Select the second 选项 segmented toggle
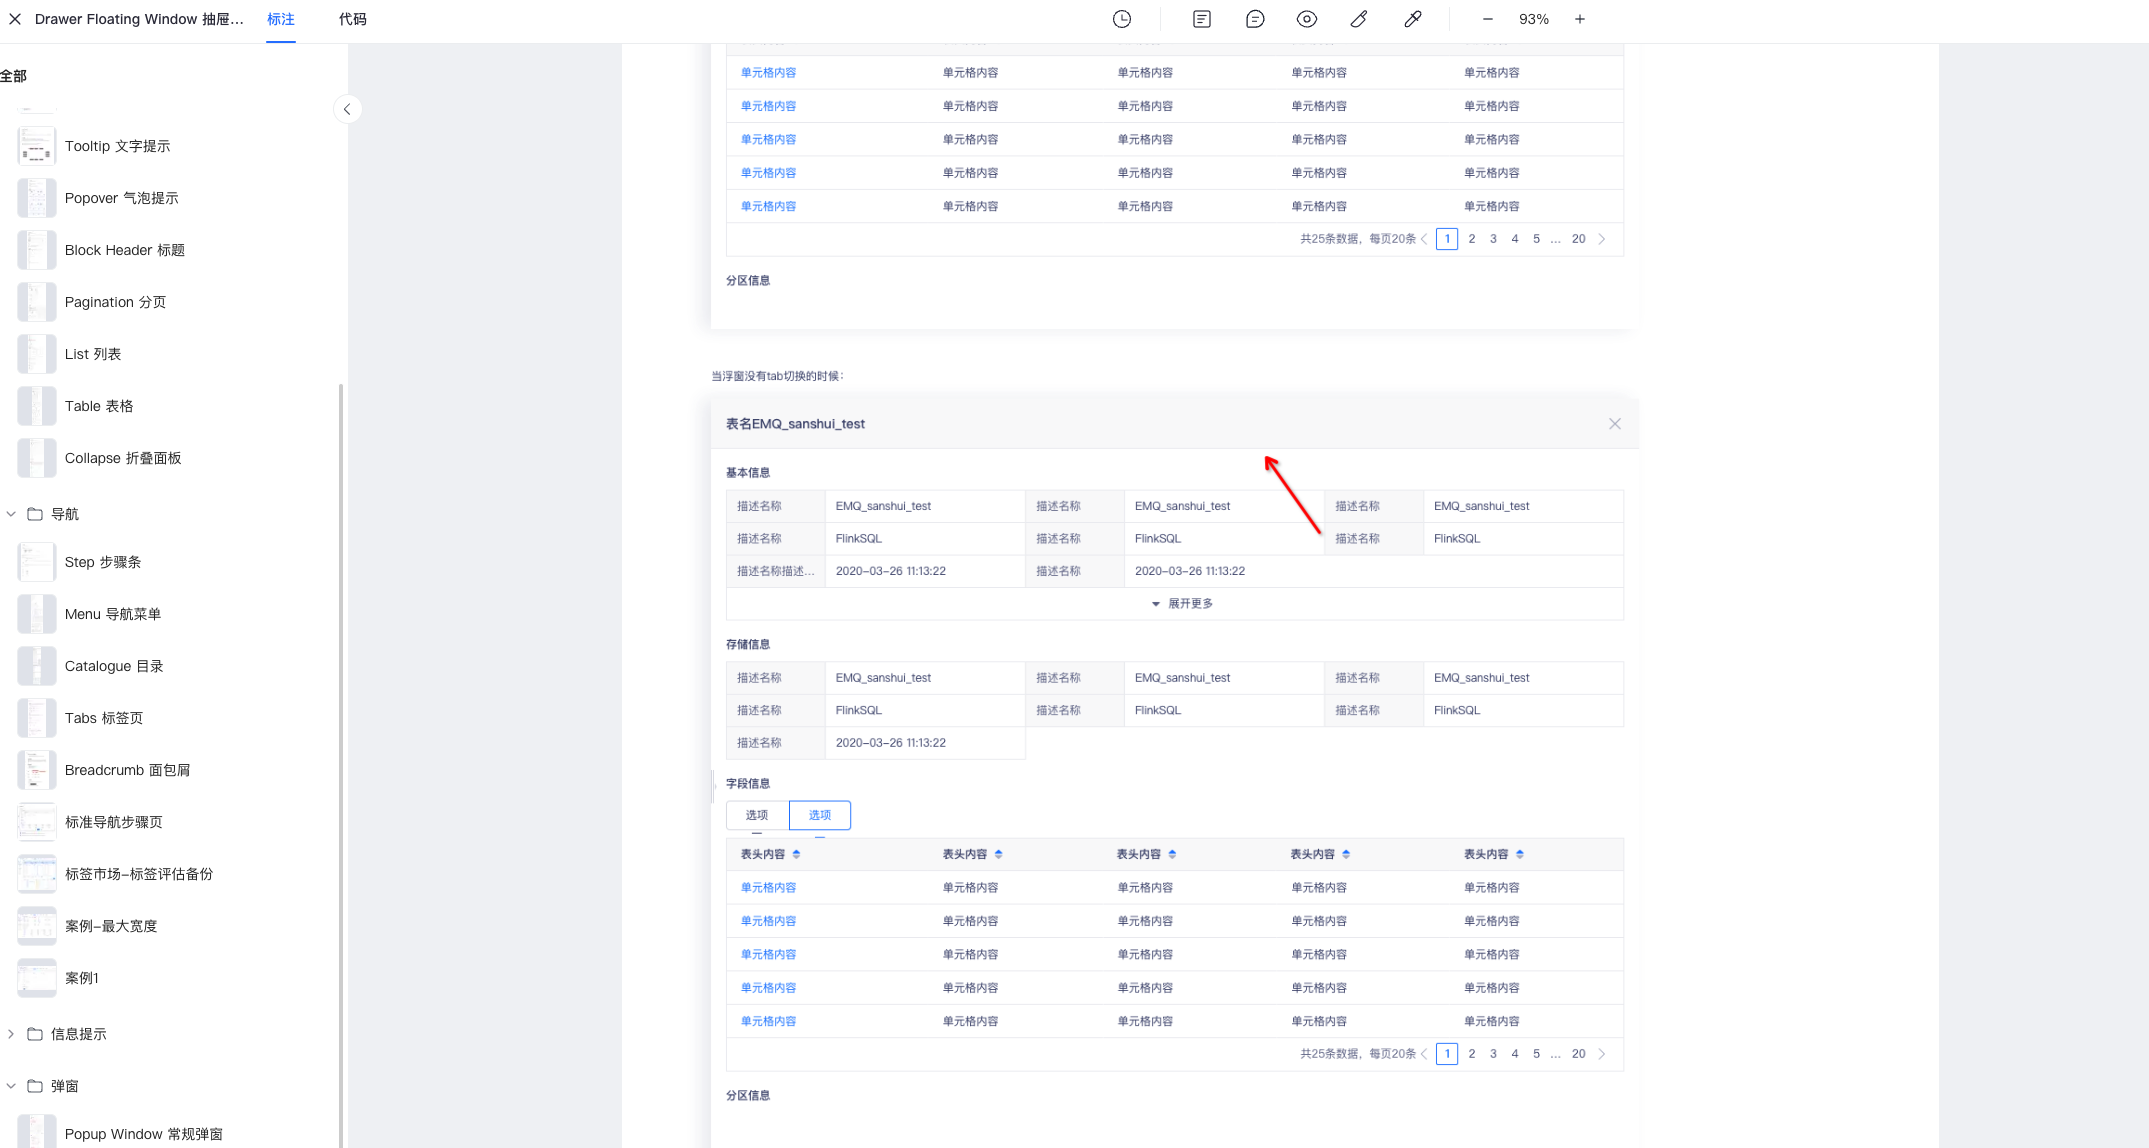Viewport: 2149px width, 1148px height. pos(819,815)
